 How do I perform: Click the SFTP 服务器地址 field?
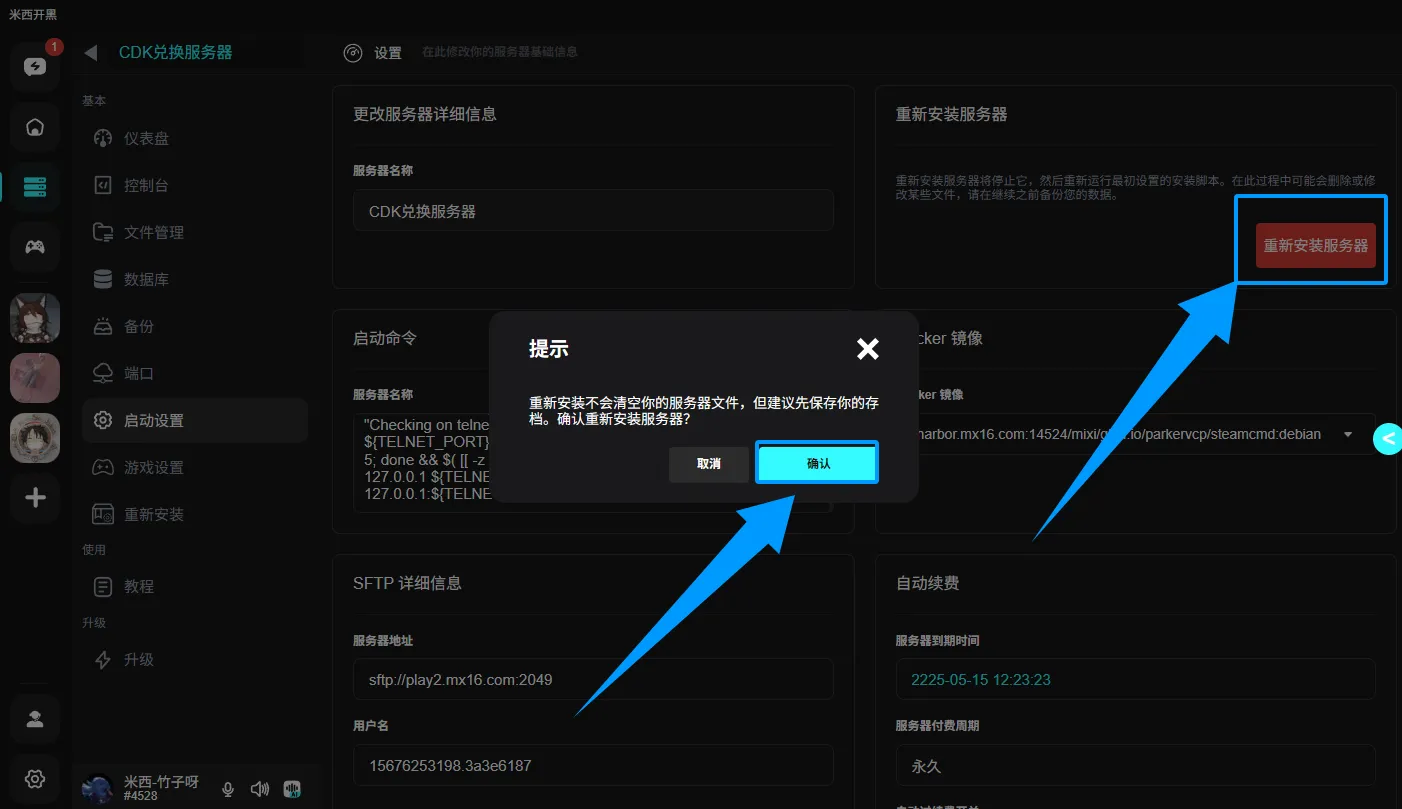pyautogui.click(x=593, y=679)
